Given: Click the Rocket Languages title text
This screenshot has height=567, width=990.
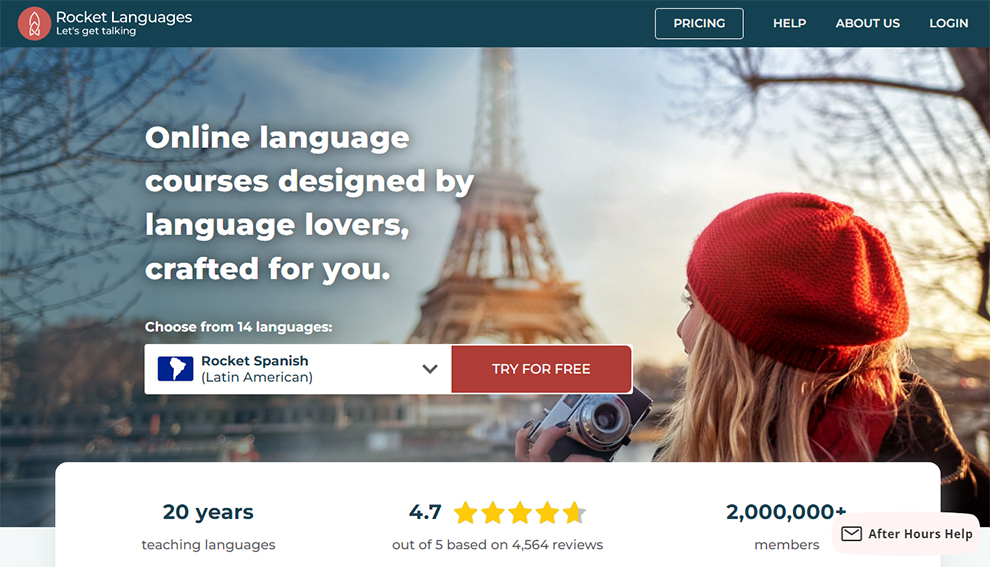Looking at the screenshot, I should (x=124, y=17).
